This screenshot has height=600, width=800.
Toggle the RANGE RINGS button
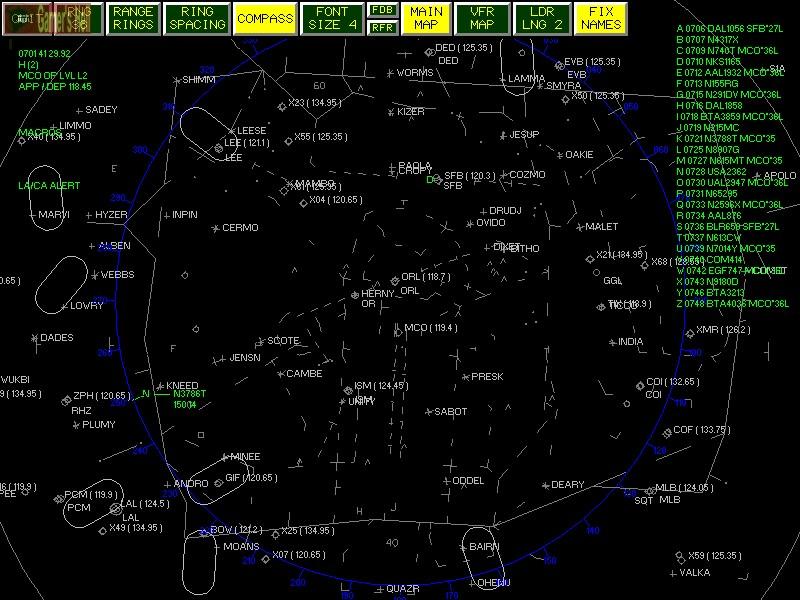133,18
